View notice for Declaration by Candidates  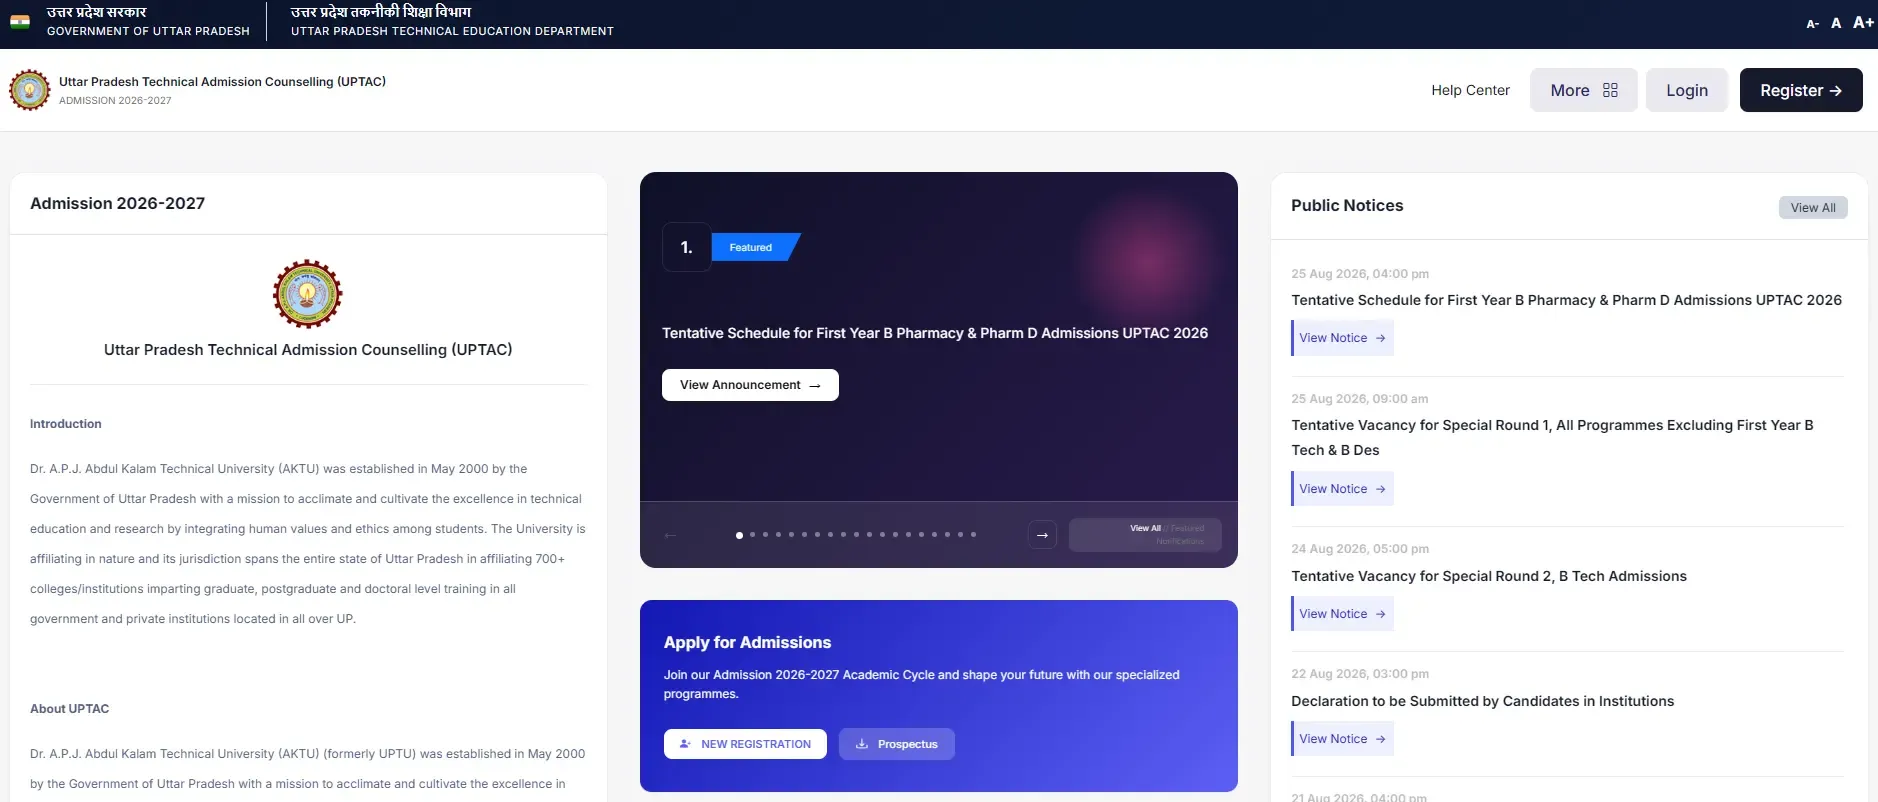[1342, 739]
